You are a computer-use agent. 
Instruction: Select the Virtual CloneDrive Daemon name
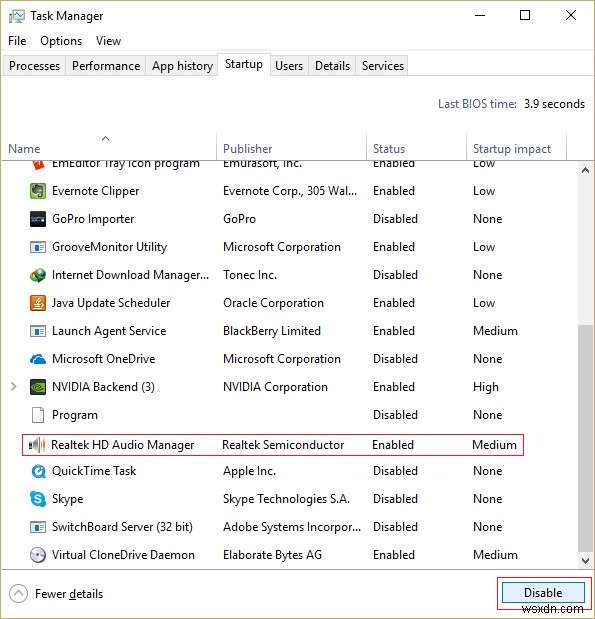click(x=123, y=555)
